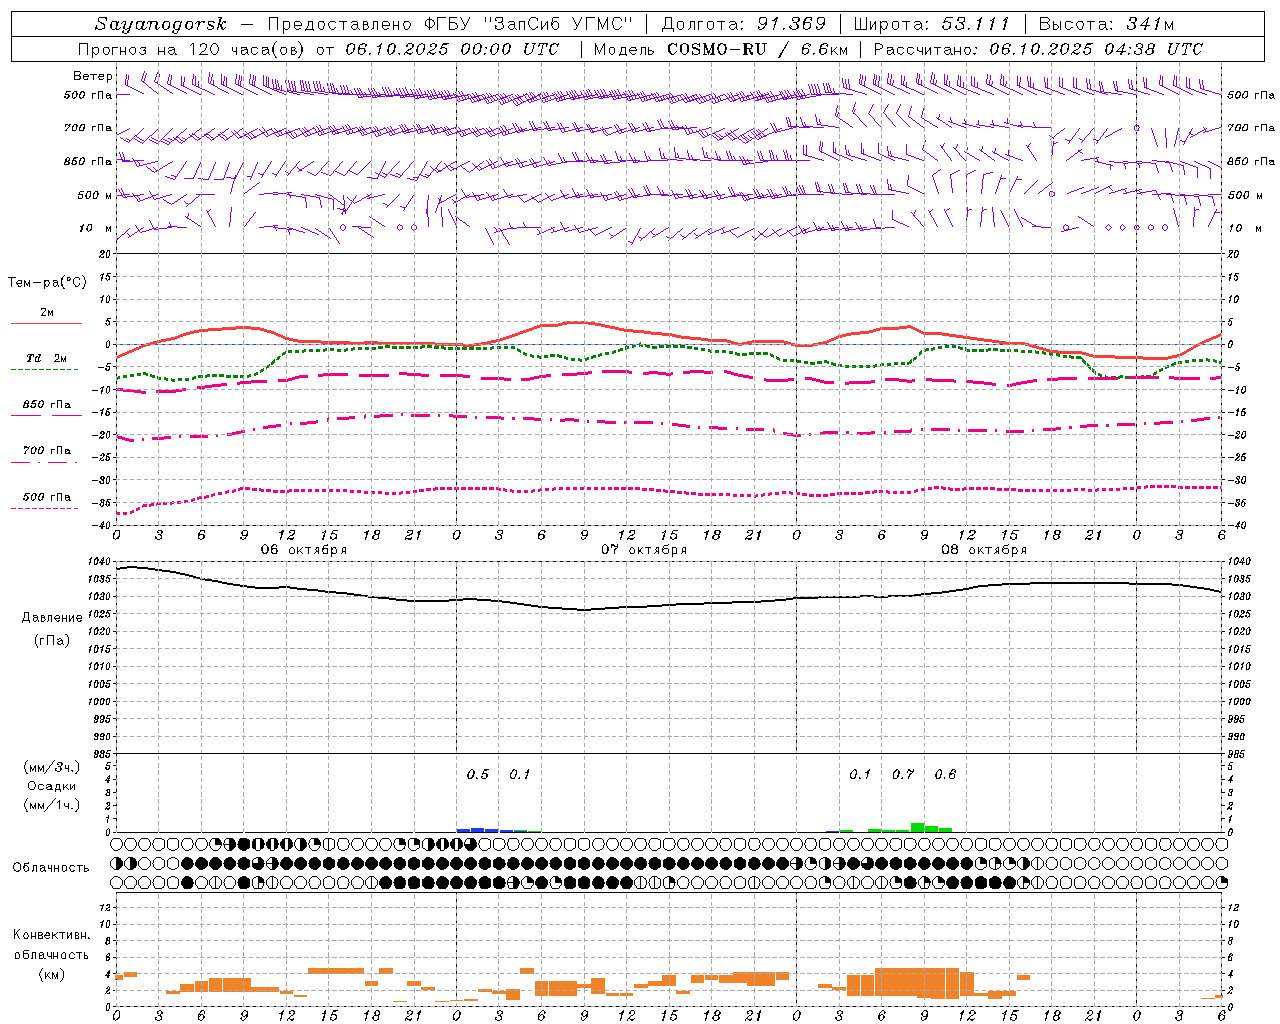The width and height of the screenshot is (1280, 1024).
Task: Click the 'Ветер' wind panel label
Action: [93, 76]
